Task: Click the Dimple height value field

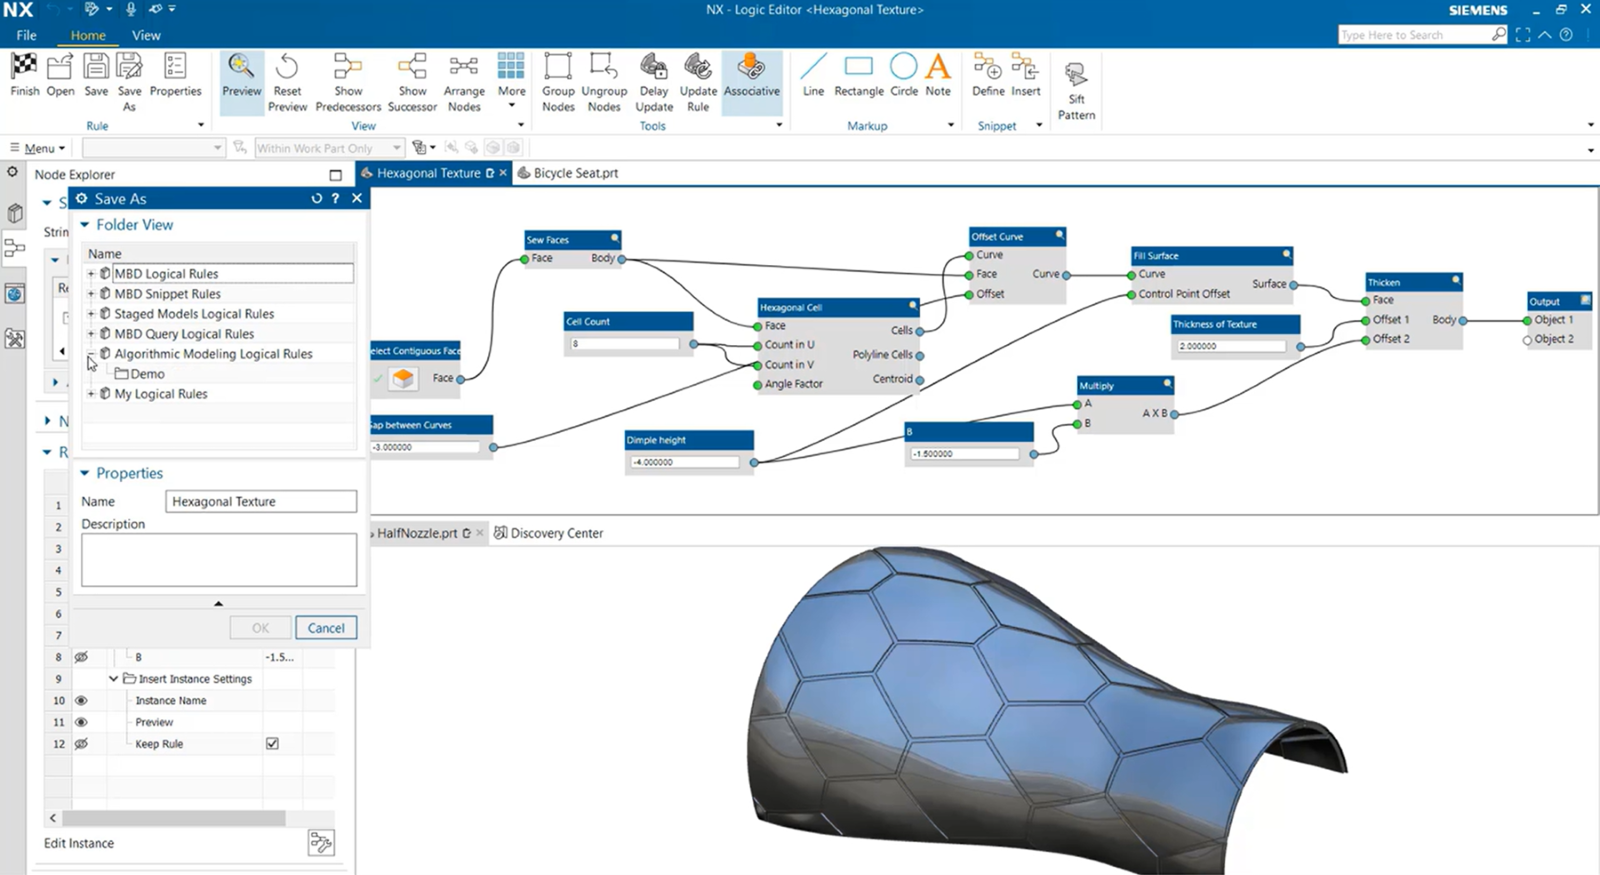Action: click(x=685, y=462)
